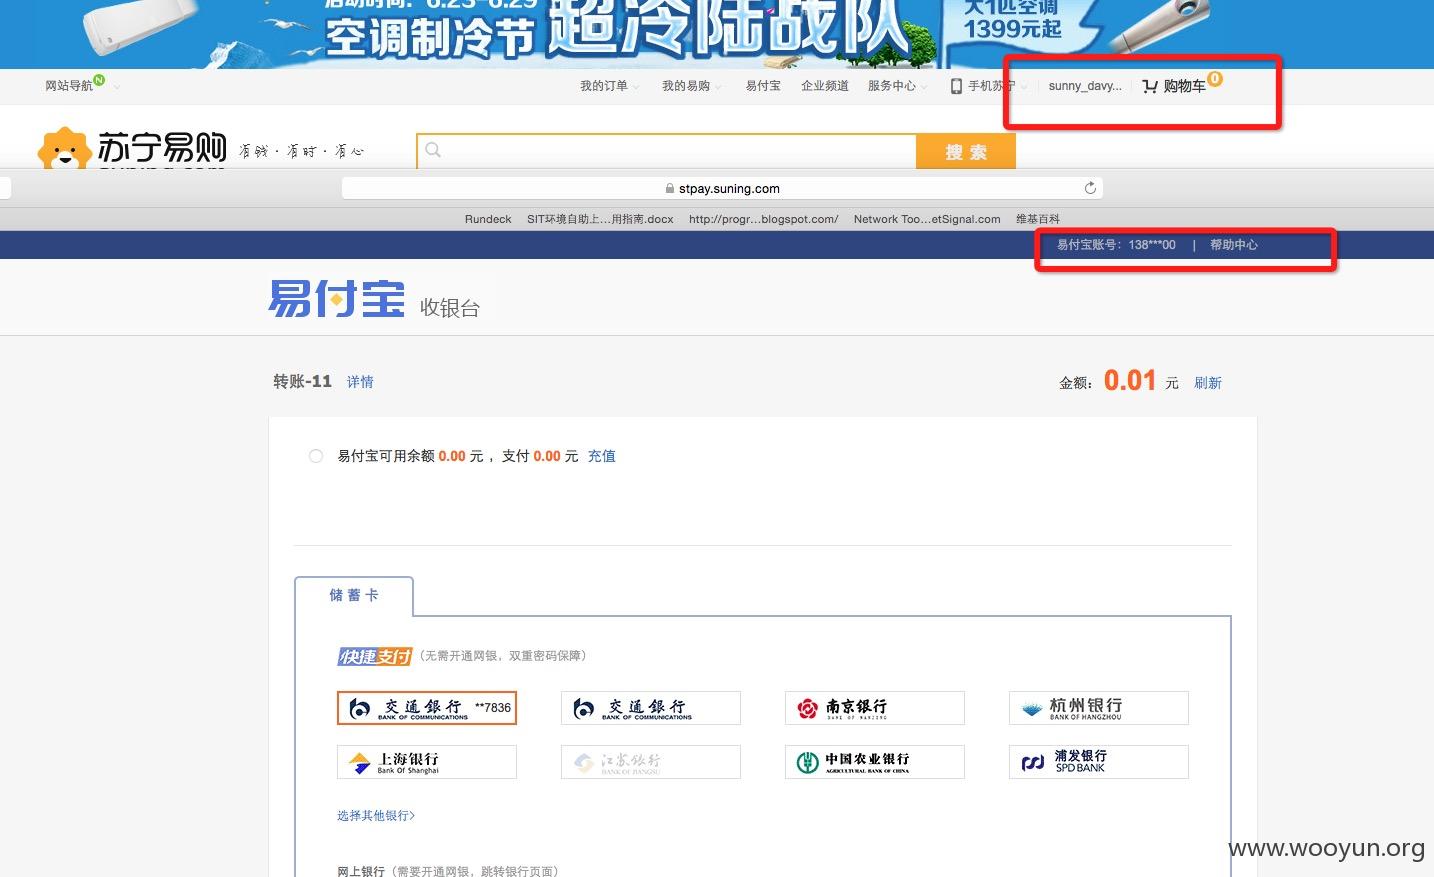Reload the stpay.suning.com page
The width and height of the screenshot is (1434, 877).
(1090, 188)
